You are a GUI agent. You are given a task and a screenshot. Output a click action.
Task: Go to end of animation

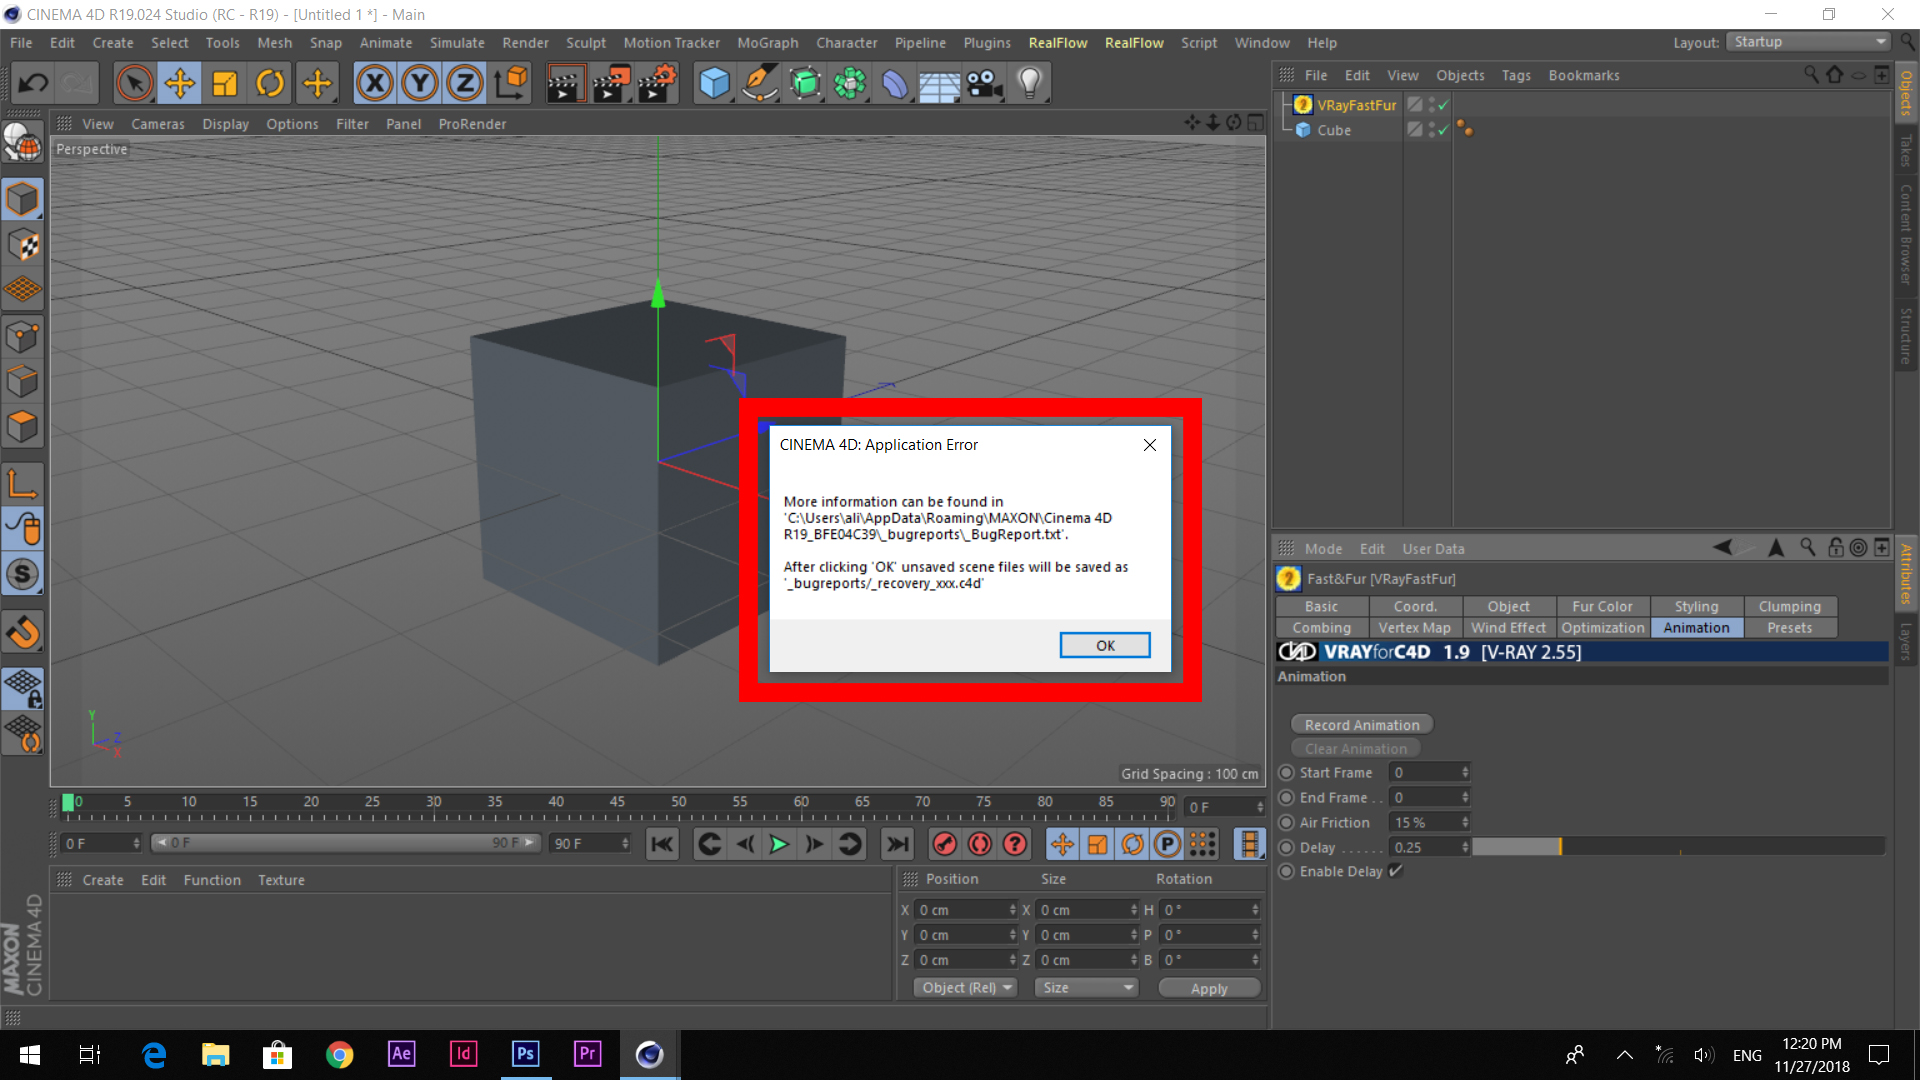[x=898, y=844]
